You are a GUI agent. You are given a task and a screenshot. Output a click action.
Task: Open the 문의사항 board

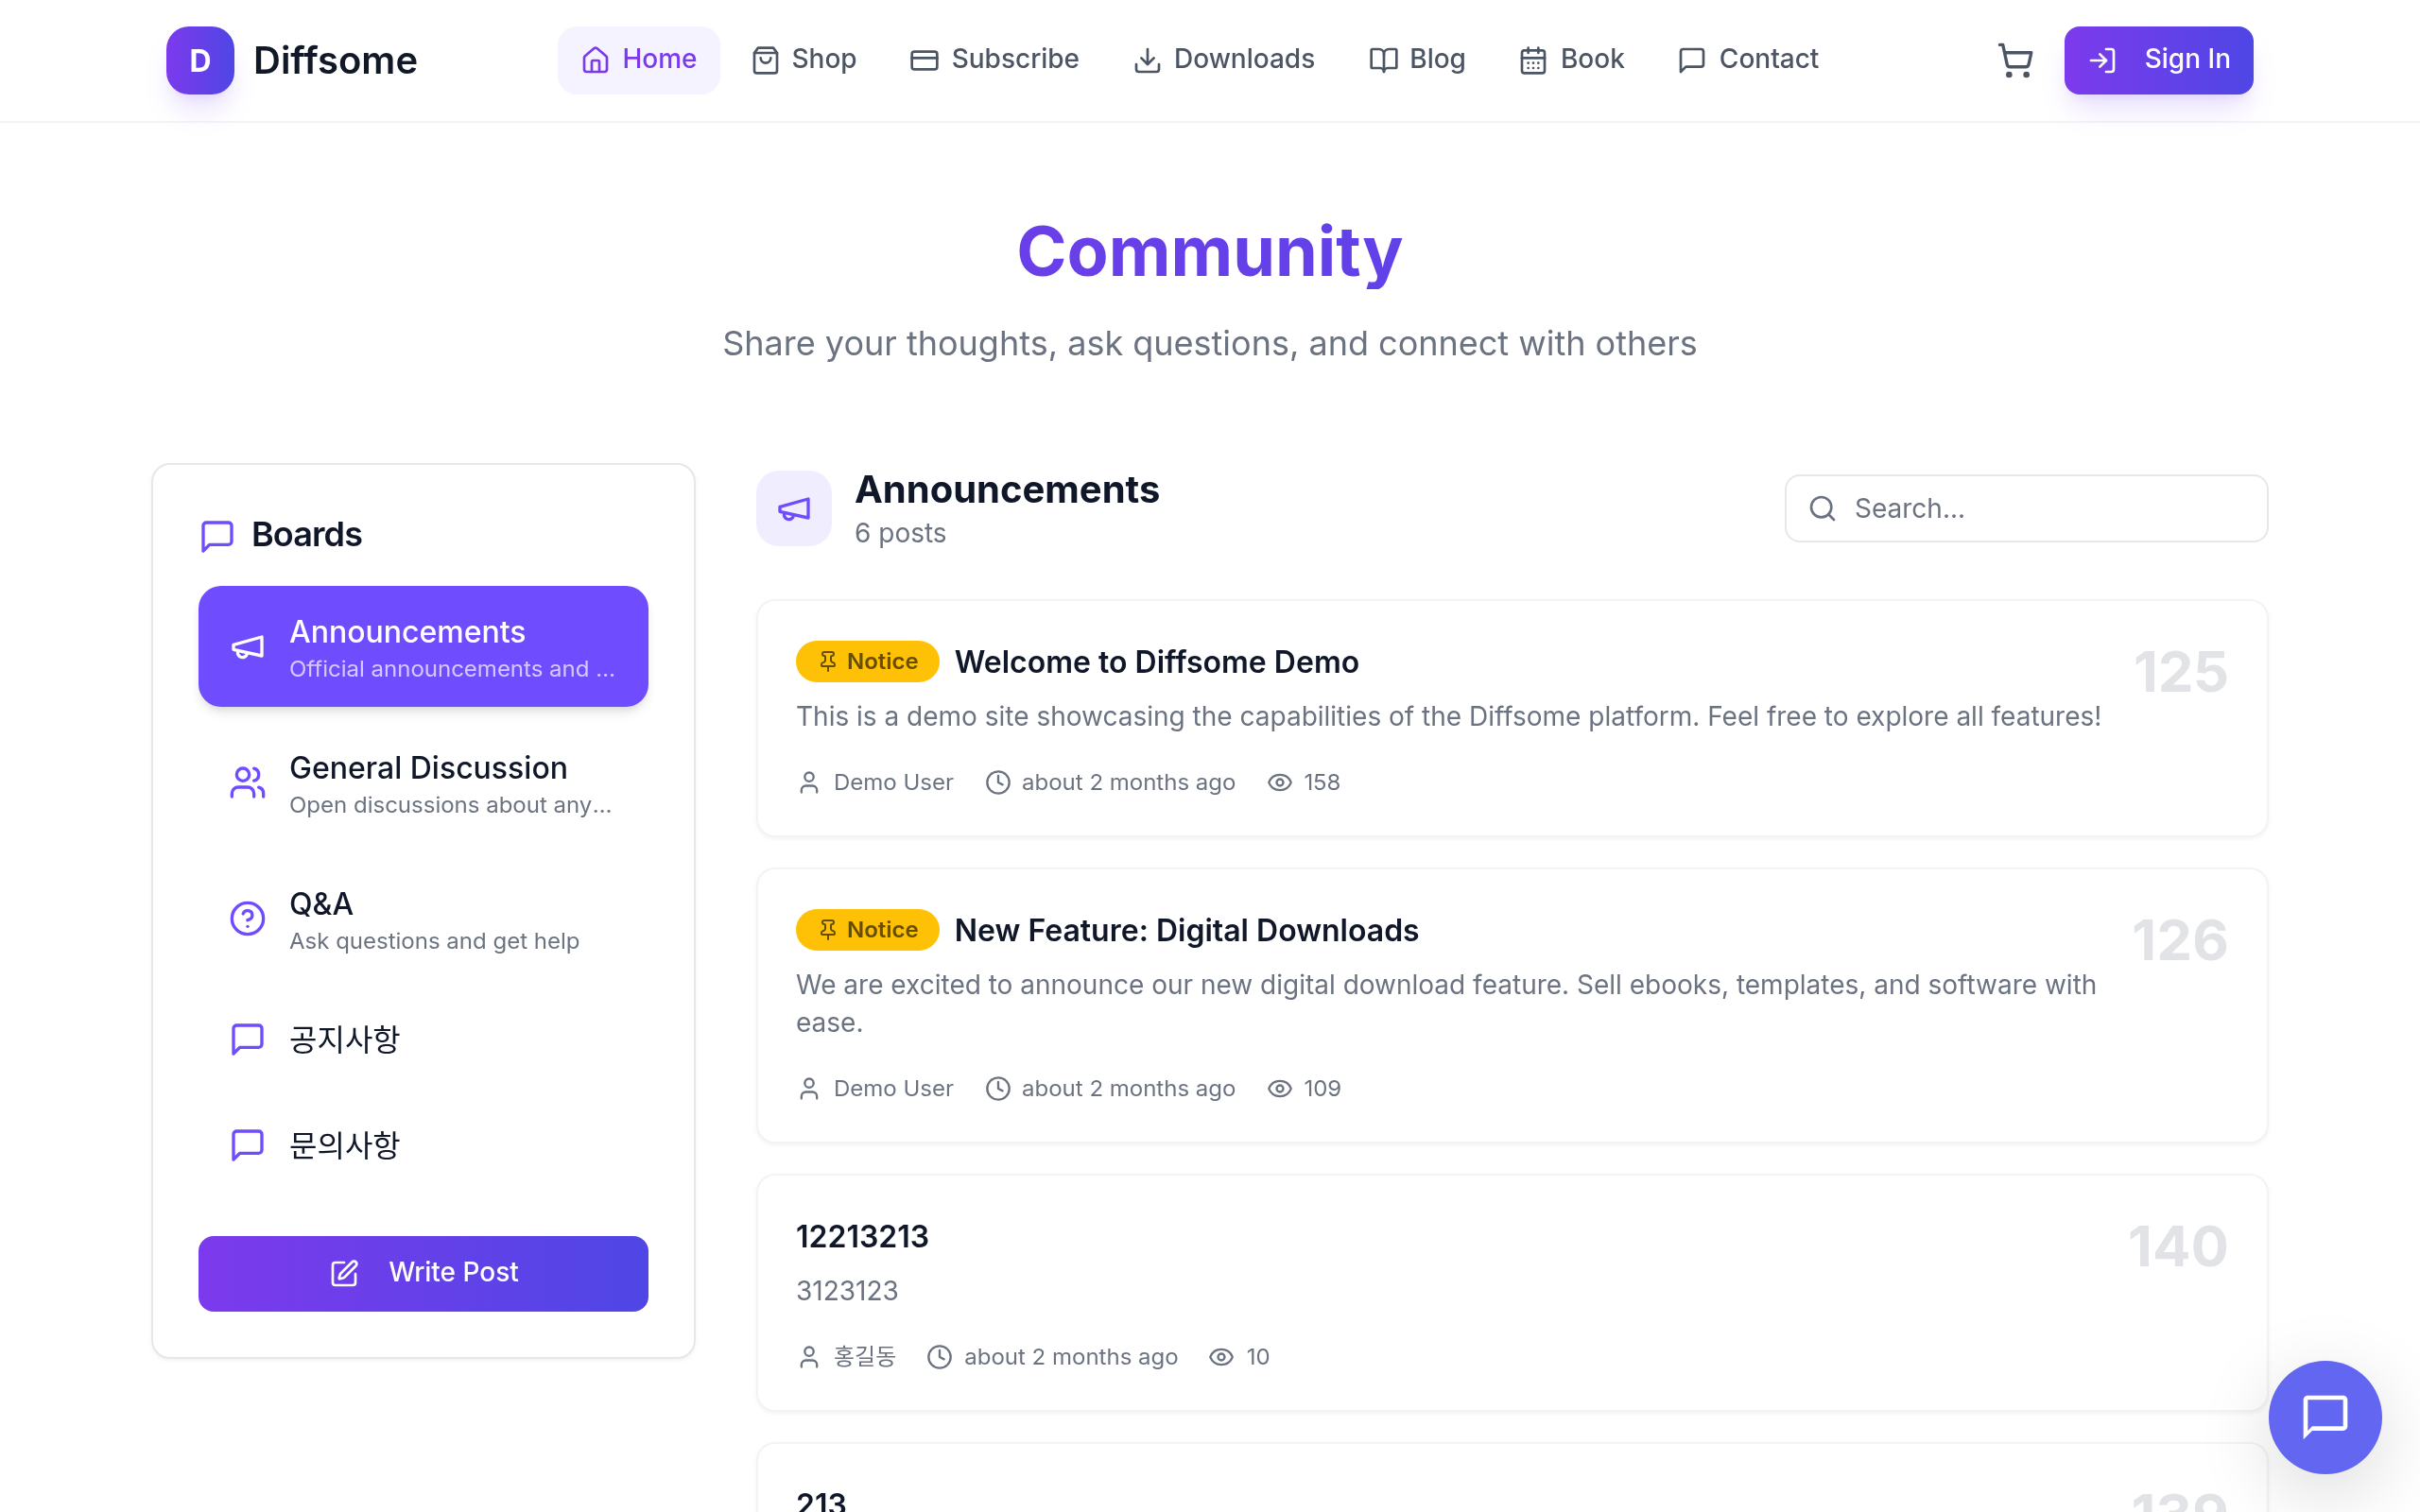coord(423,1144)
